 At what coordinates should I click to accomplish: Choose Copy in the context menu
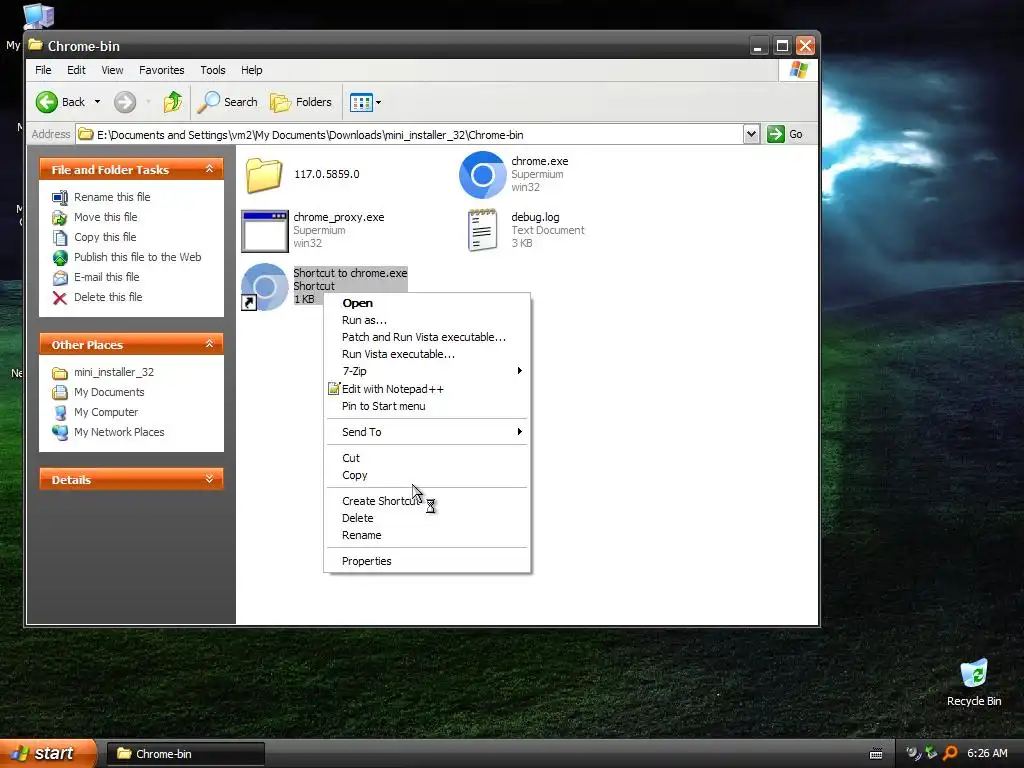click(427, 475)
